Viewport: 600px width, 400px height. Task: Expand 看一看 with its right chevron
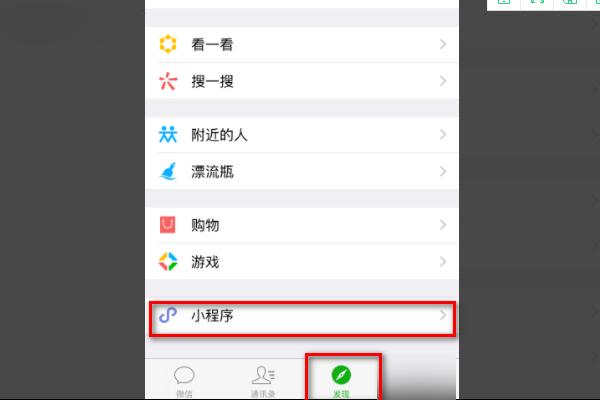pyautogui.click(x=443, y=44)
